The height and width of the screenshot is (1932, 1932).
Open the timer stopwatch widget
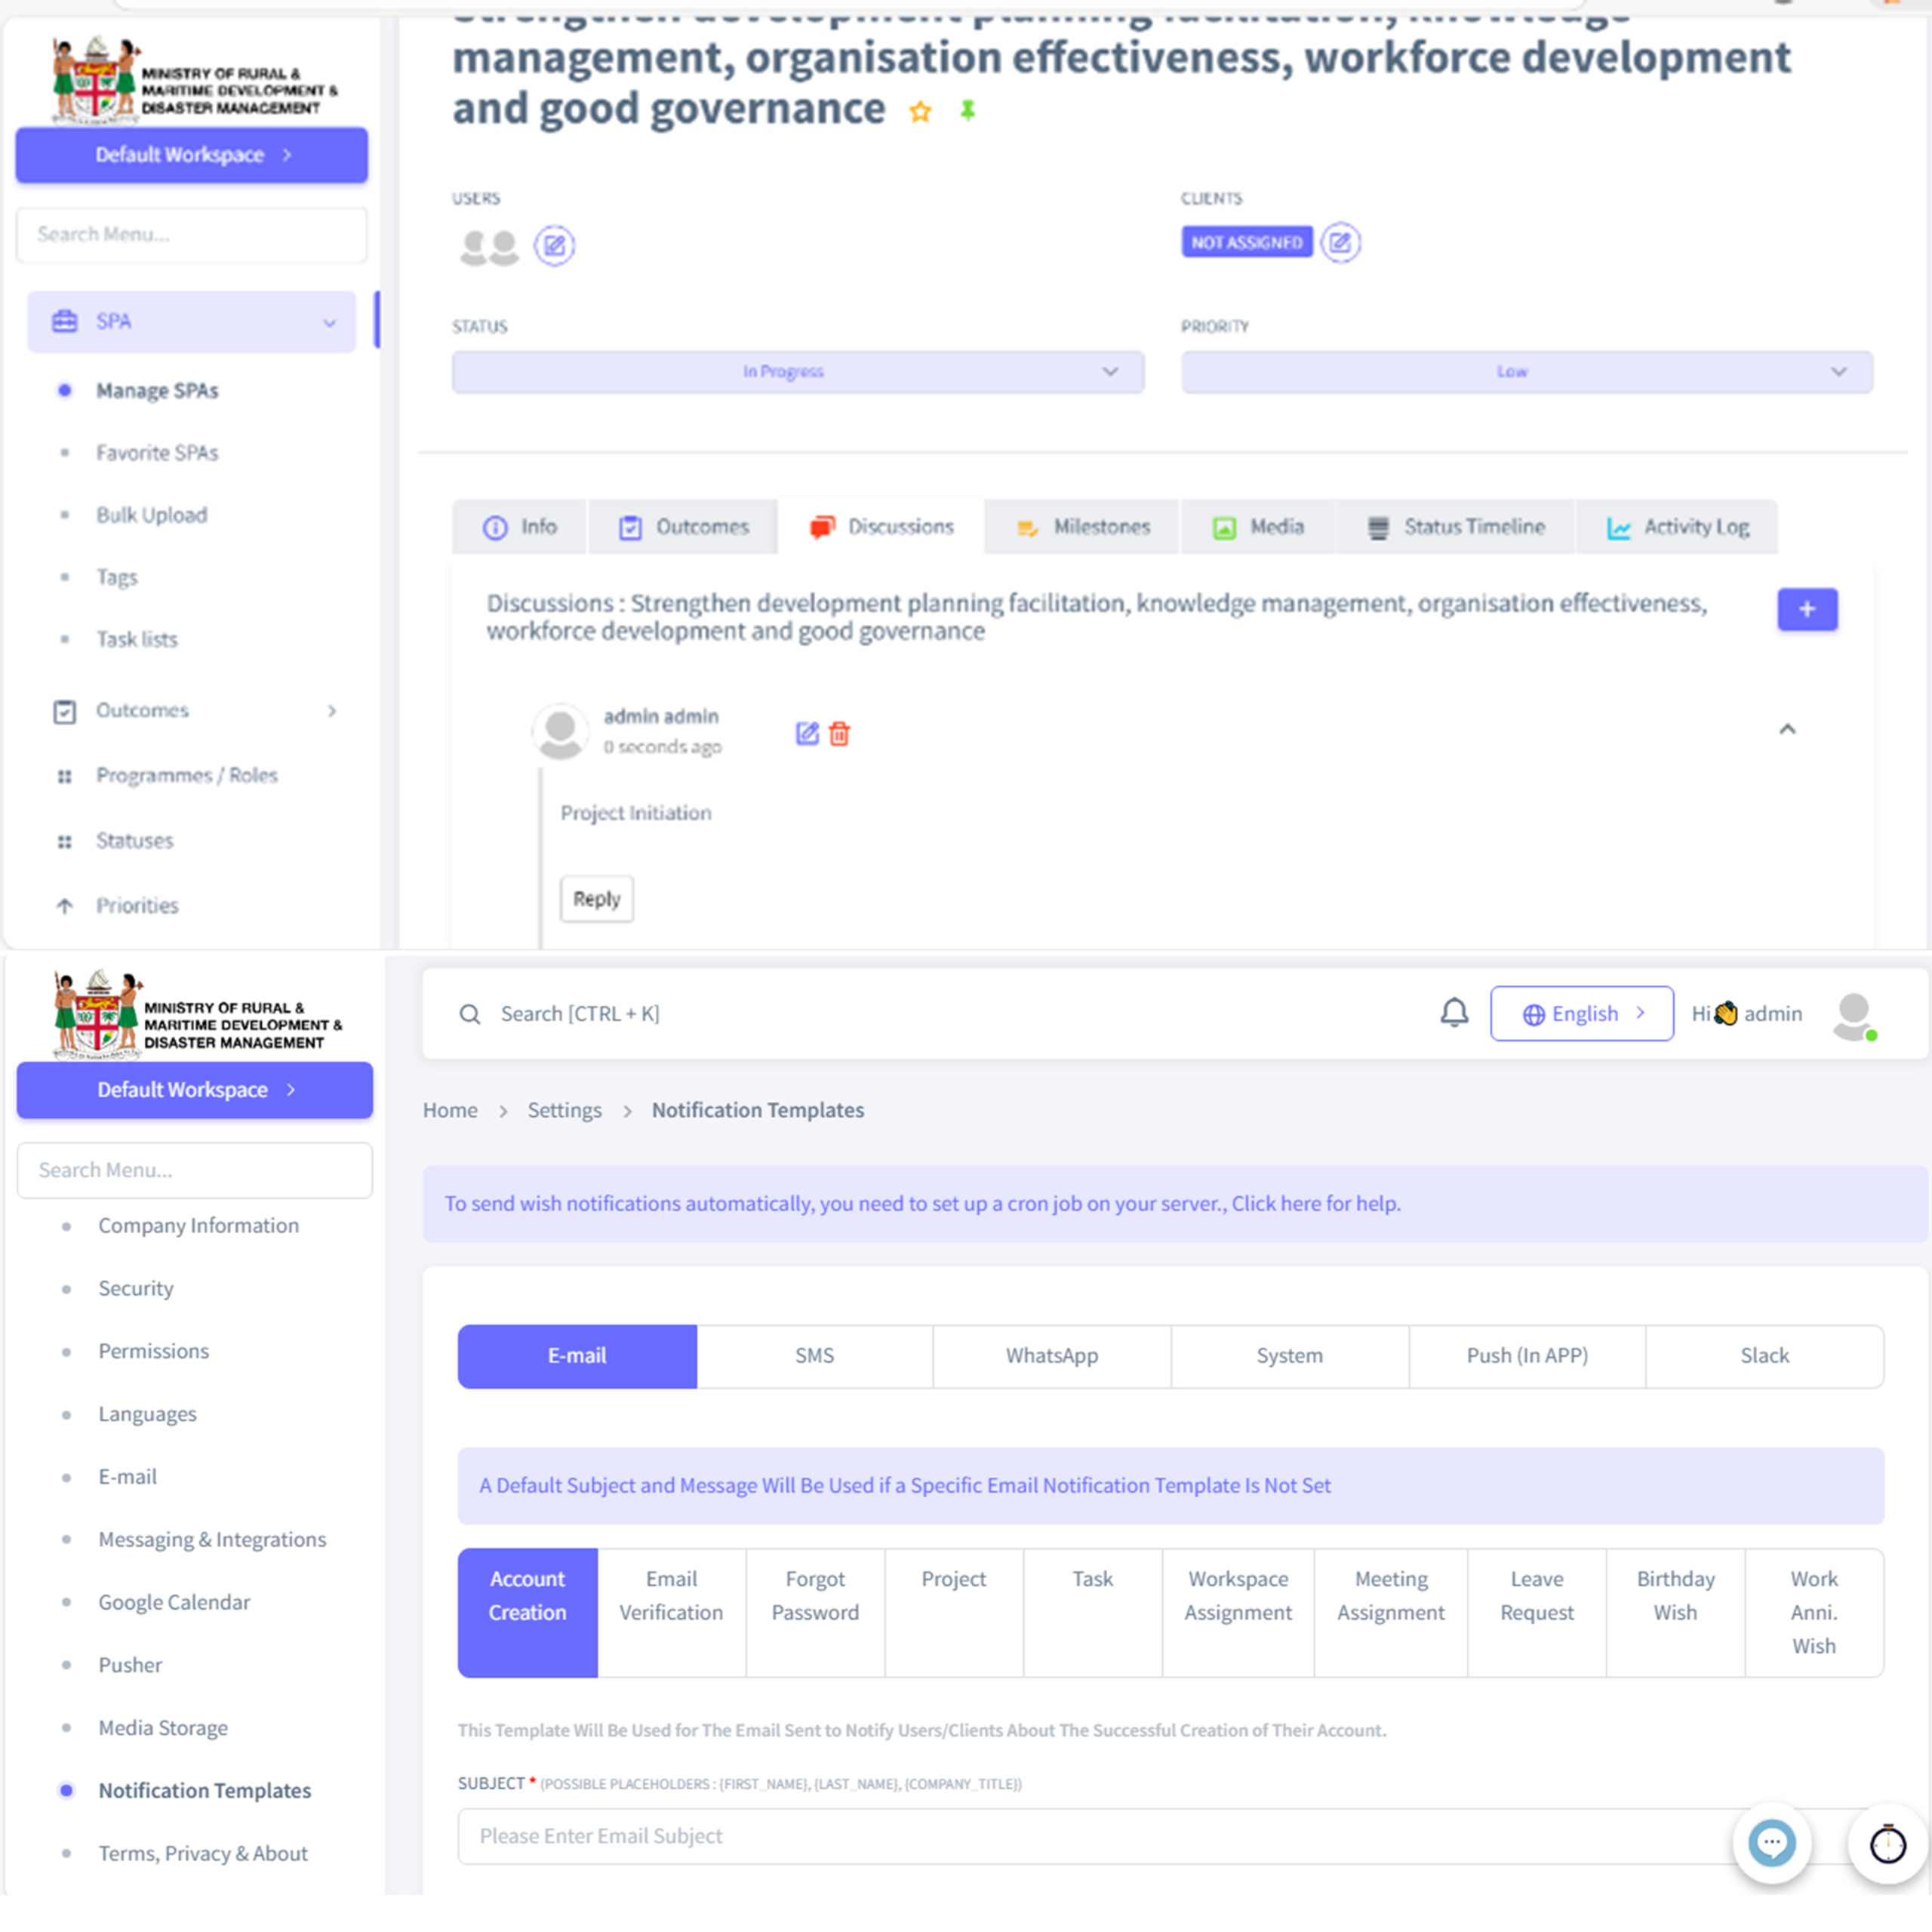click(1887, 1844)
